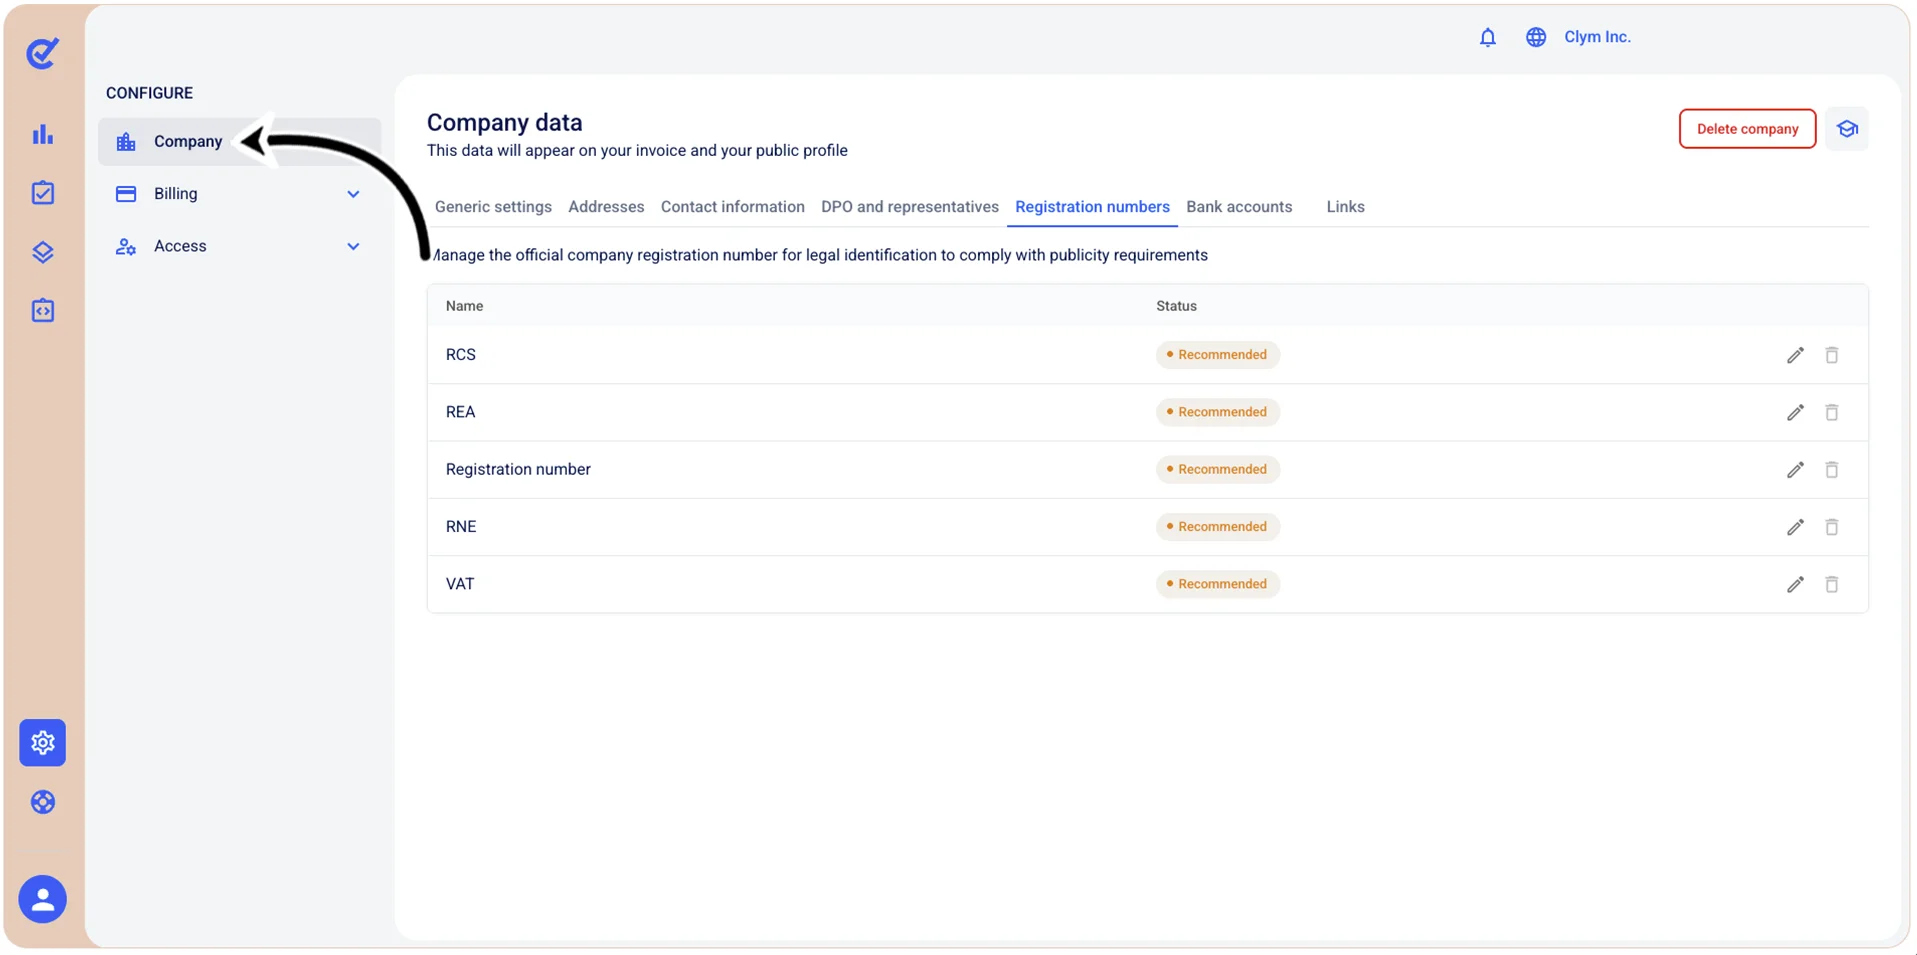
Task: Edit the RNE entry
Action: [1795, 527]
